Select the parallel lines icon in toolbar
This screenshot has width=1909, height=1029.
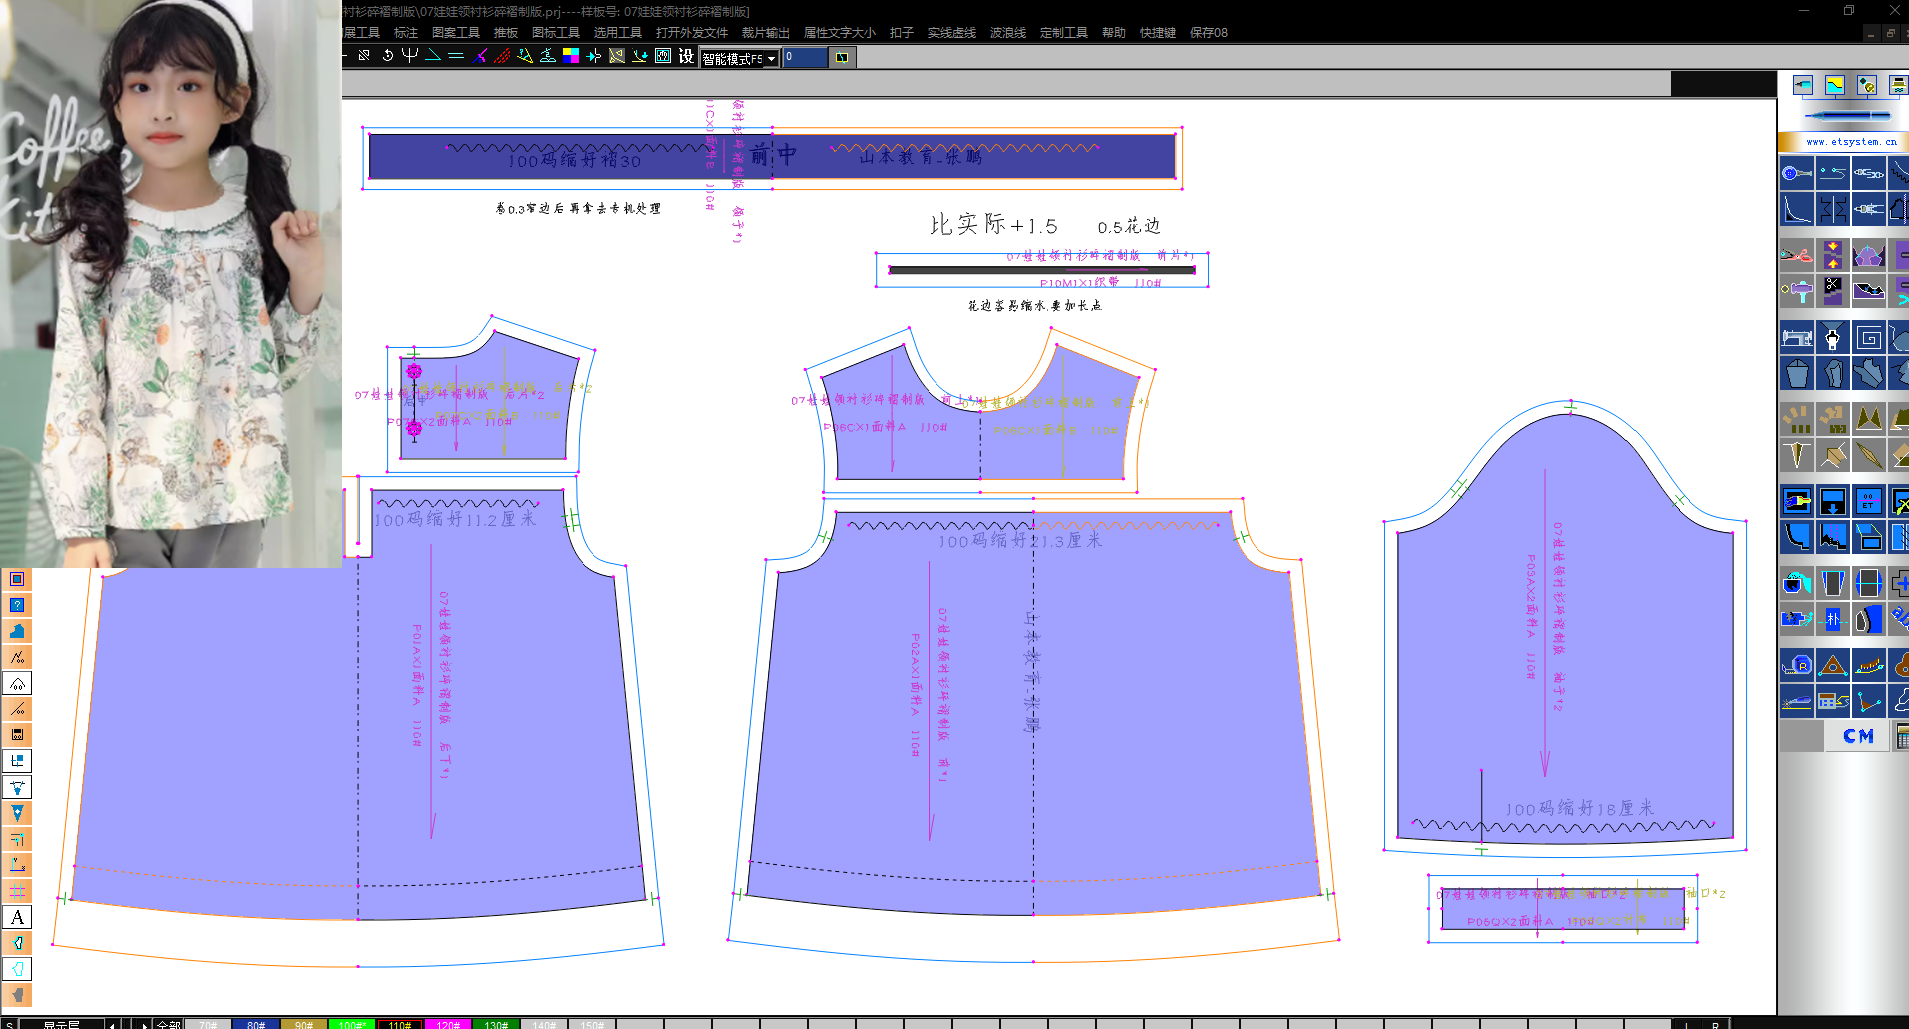coord(456,56)
